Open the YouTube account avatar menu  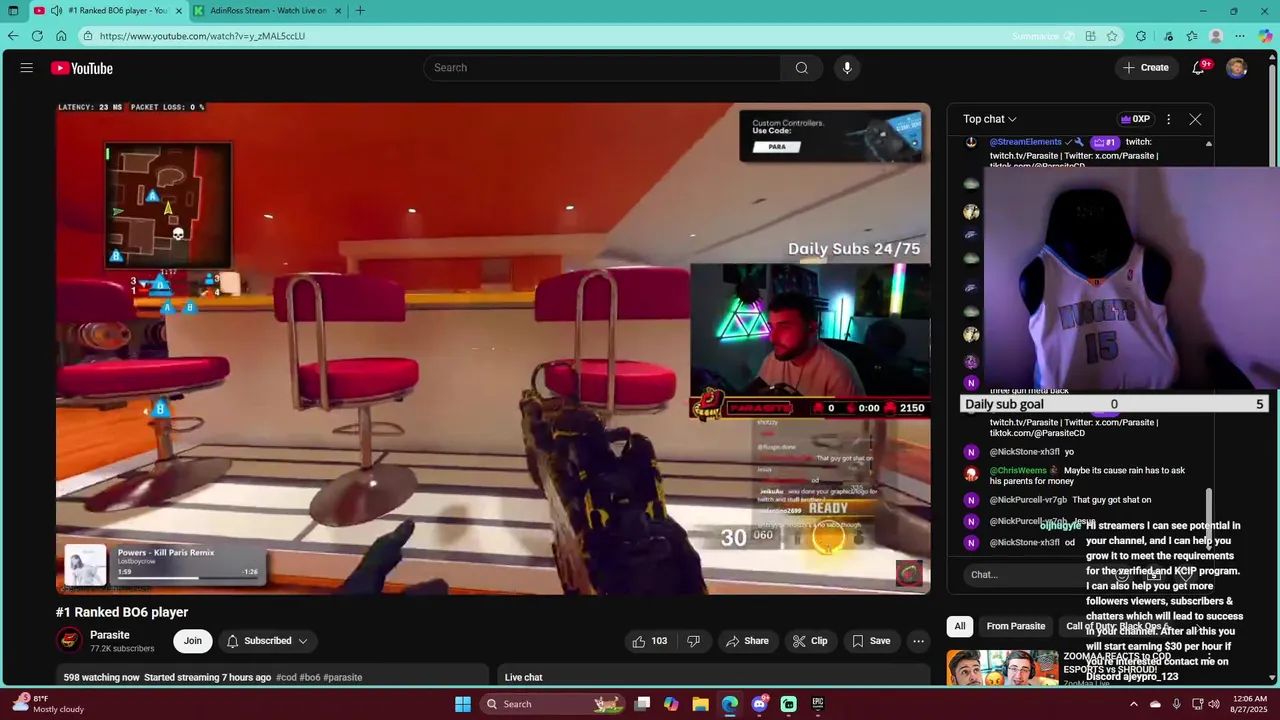[1237, 68]
